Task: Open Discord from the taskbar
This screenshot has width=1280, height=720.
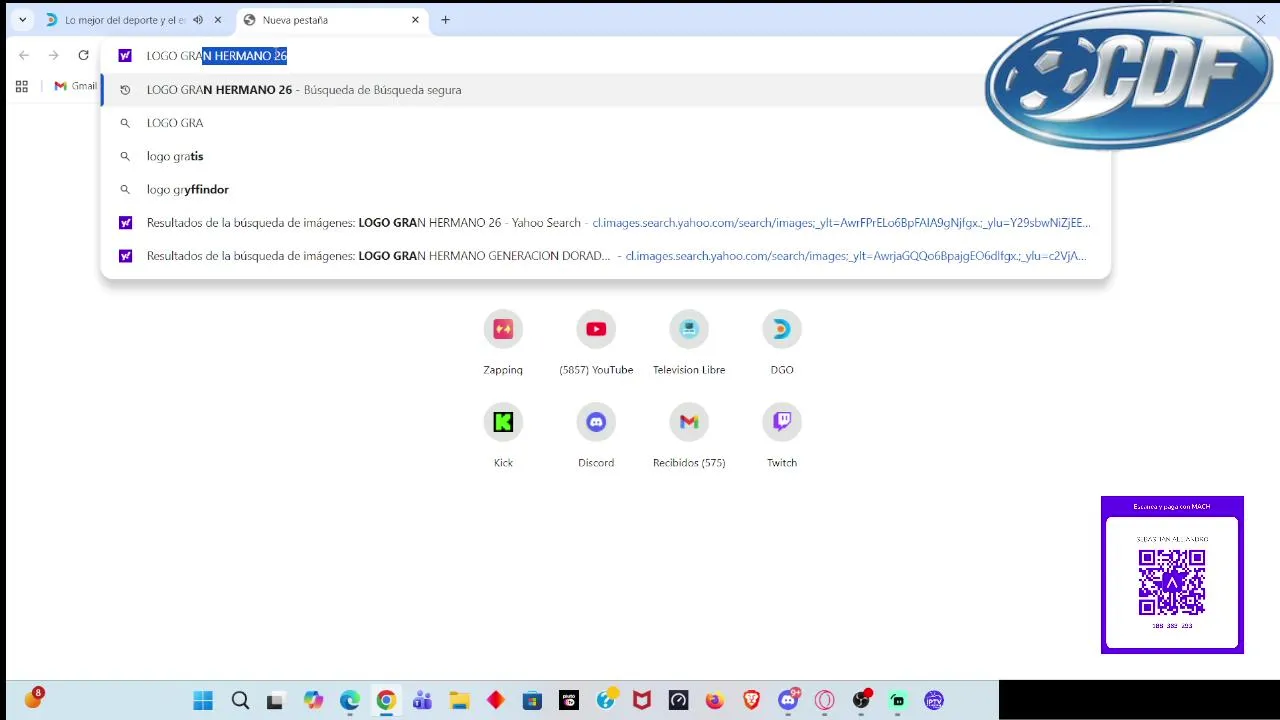Action: pos(789,699)
